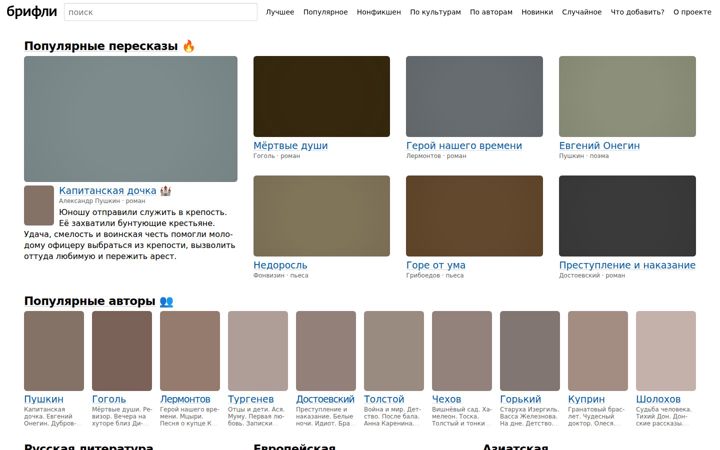Open the Популярное menu item
720x450 pixels.
coord(325,12)
